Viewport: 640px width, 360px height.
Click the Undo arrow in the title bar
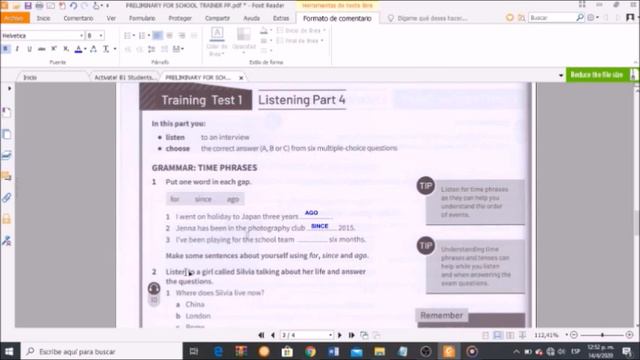click(x=73, y=6)
